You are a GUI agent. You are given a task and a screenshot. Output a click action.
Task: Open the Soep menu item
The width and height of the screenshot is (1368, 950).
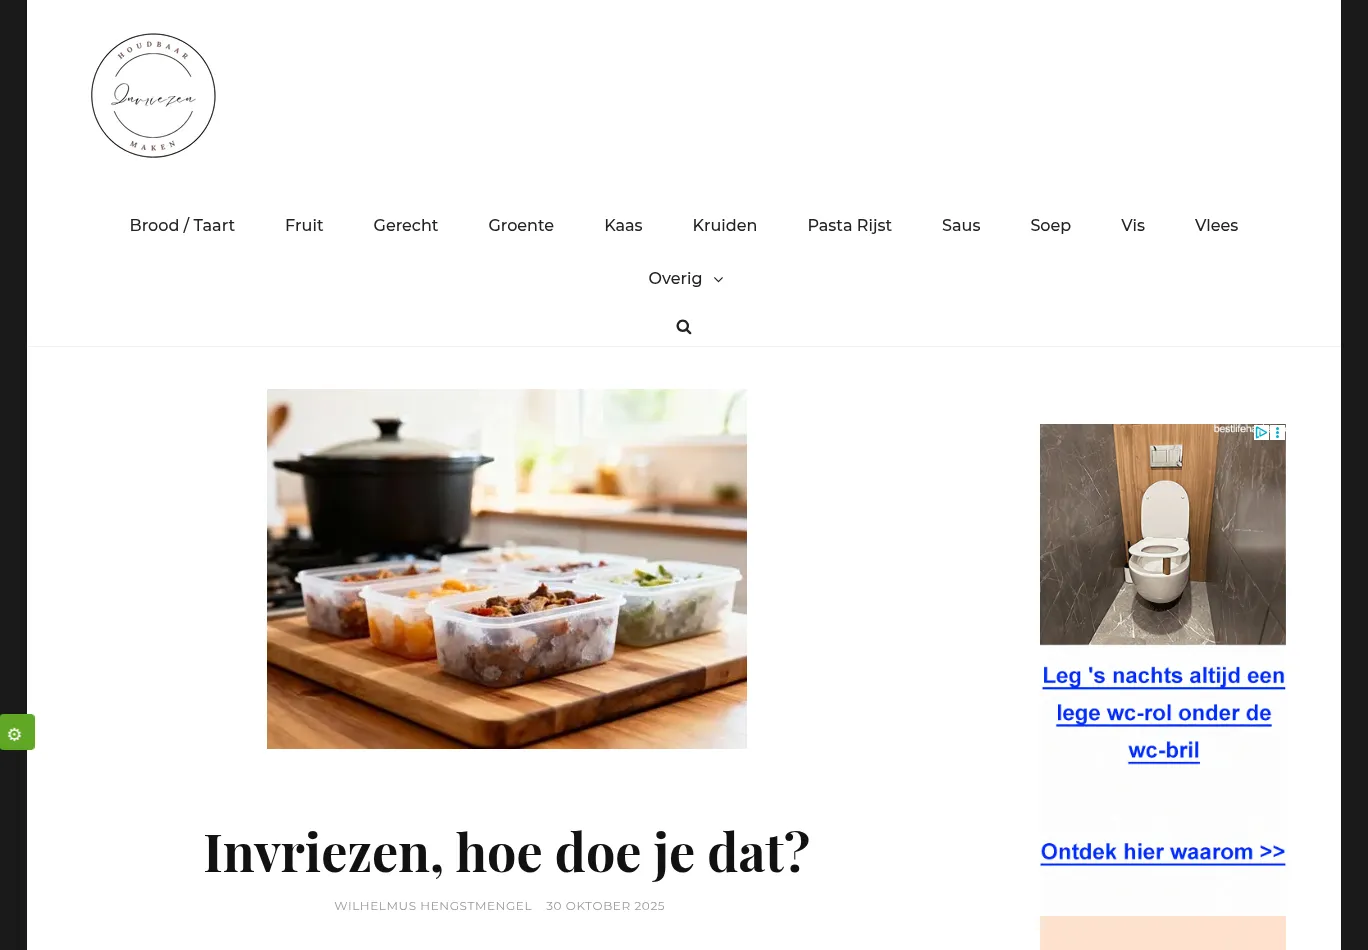click(x=1050, y=225)
